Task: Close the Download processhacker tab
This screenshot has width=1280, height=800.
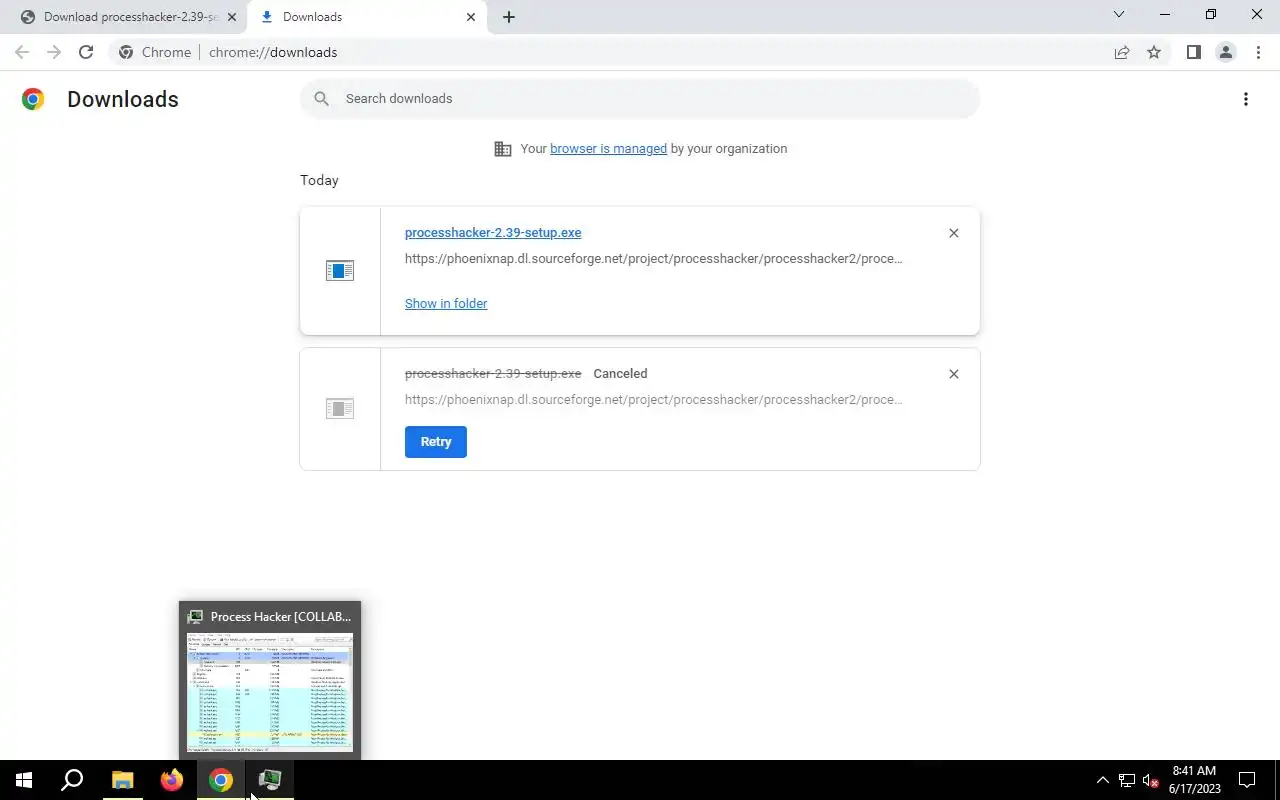Action: coord(232,17)
